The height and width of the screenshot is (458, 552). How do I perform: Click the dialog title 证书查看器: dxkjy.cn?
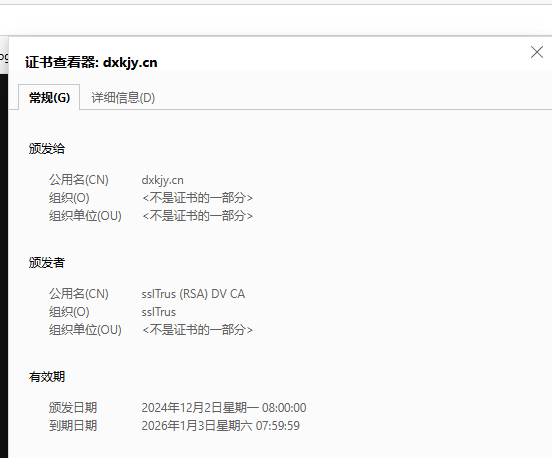91,63
